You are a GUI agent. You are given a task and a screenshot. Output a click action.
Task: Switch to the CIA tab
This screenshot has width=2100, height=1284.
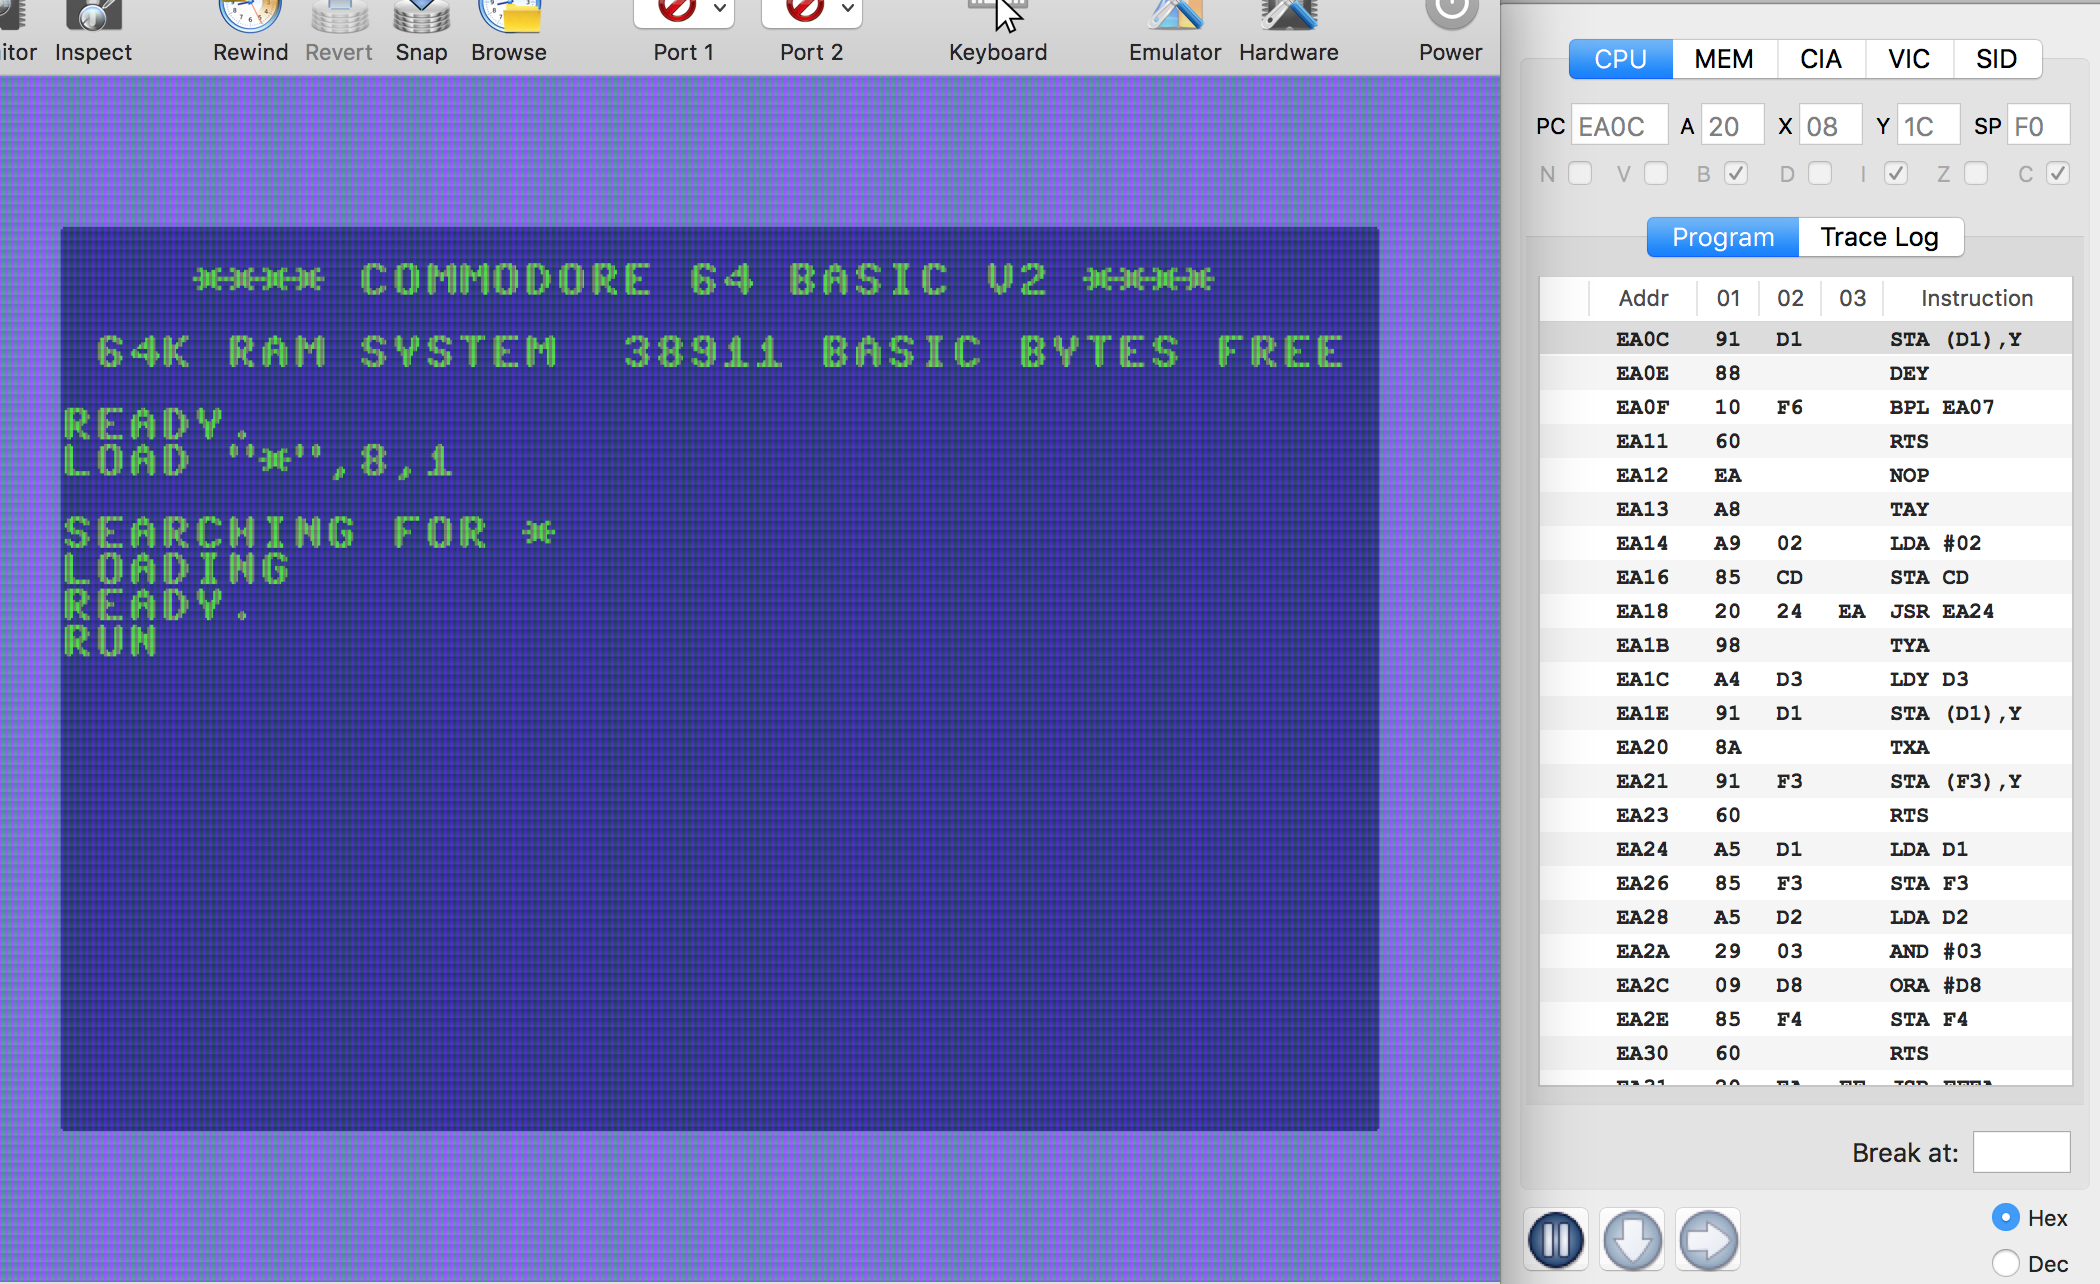[1821, 59]
